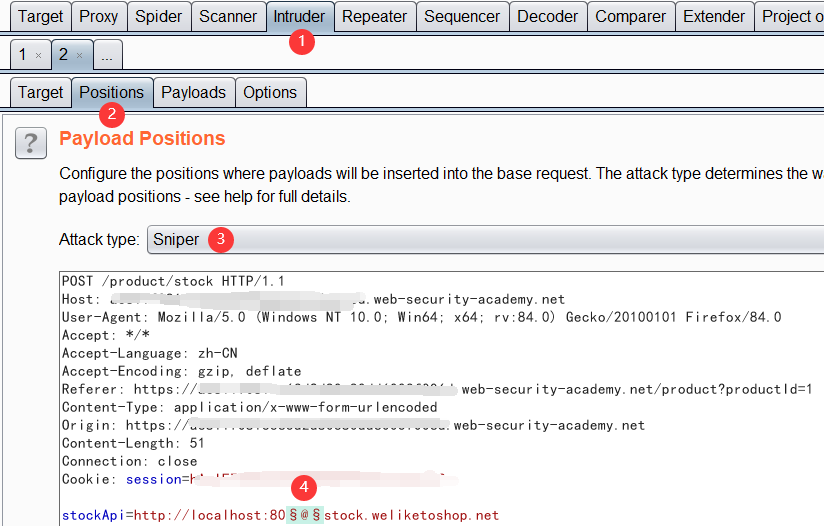Viewport: 824px width, 526px height.
Task: Close attack tab 1 with its x
Action: point(38,55)
